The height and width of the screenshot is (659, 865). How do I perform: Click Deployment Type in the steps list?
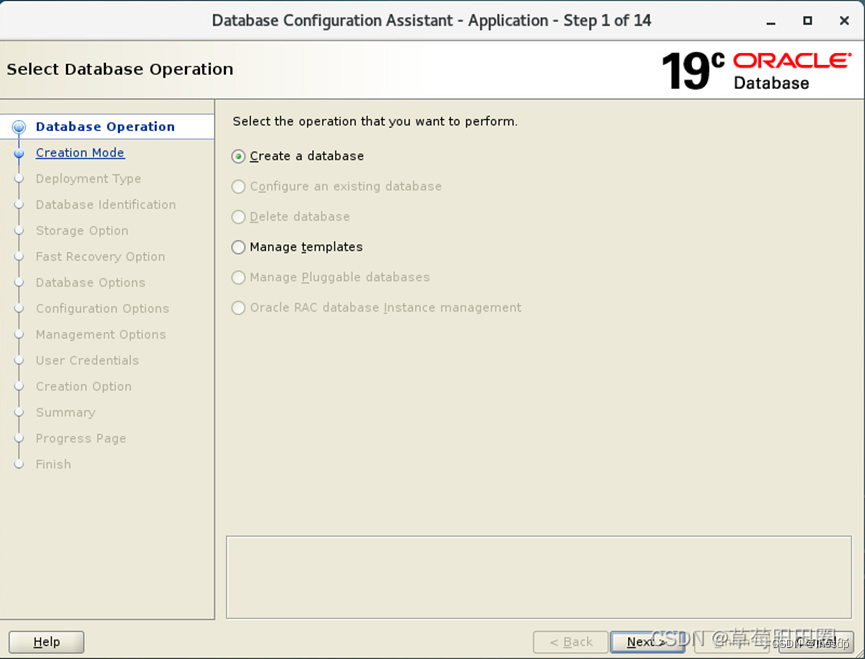point(88,179)
